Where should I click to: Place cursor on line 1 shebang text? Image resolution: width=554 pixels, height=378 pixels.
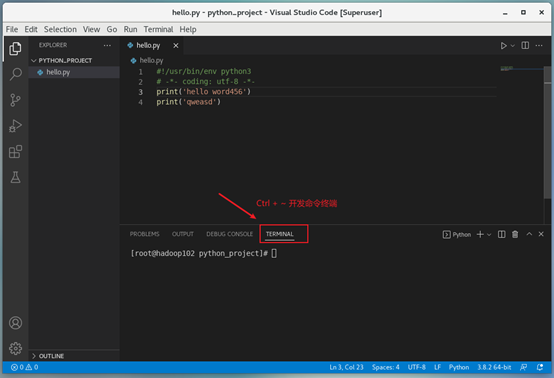pos(204,71)
